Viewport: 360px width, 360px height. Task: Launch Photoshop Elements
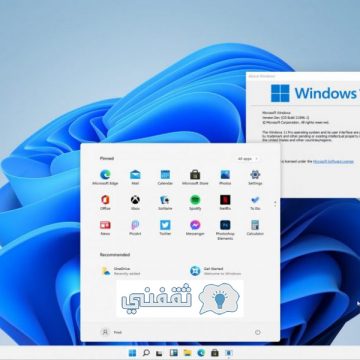[x=225, y=230]
